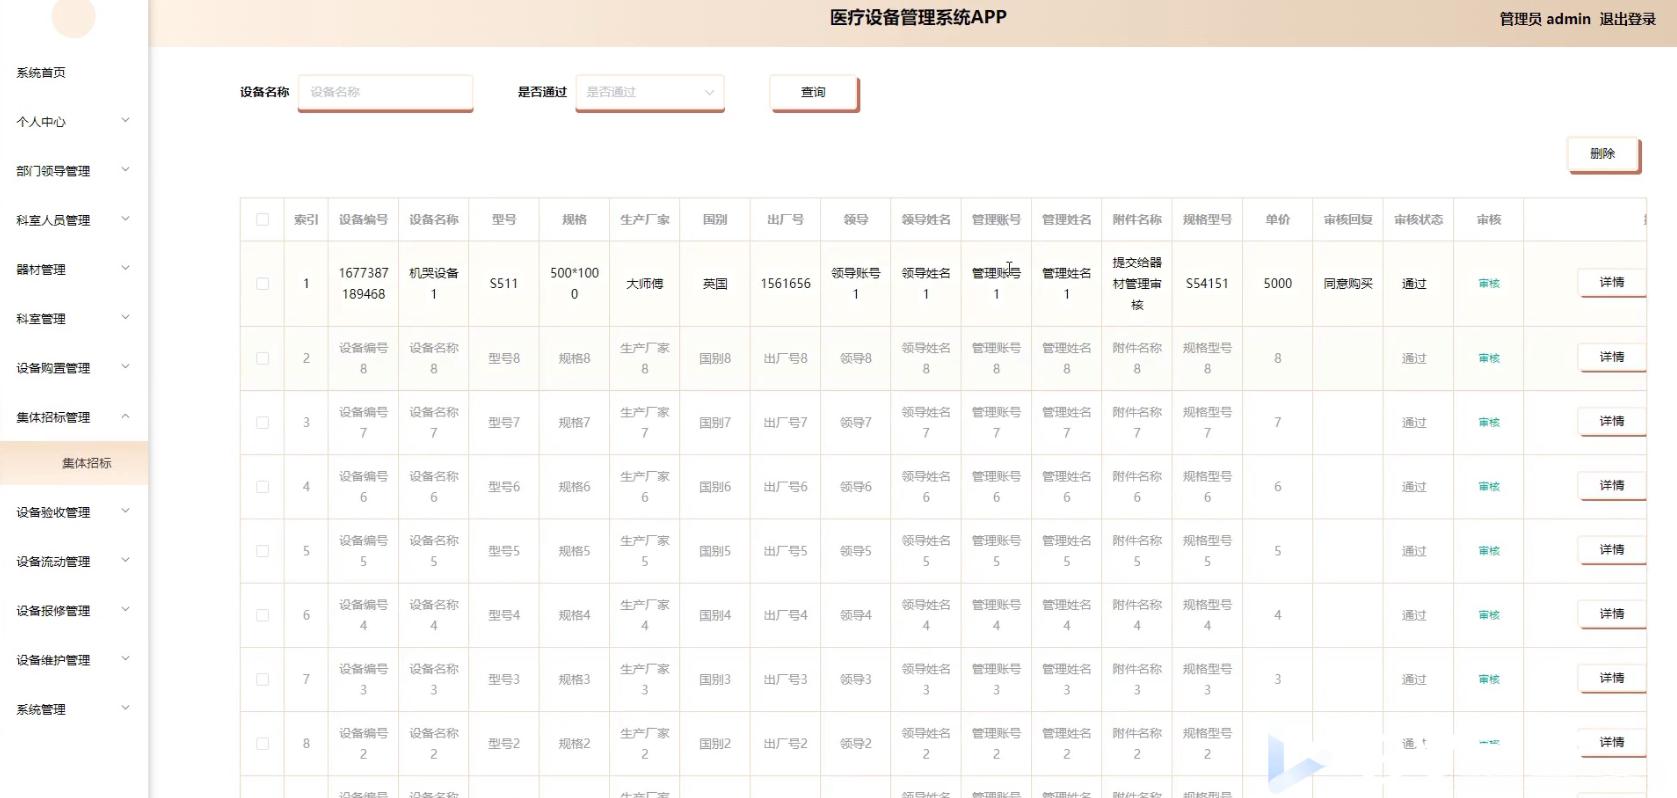View 详情 for row index 3
The image size is (1677, 798).
click(1612, 422)
